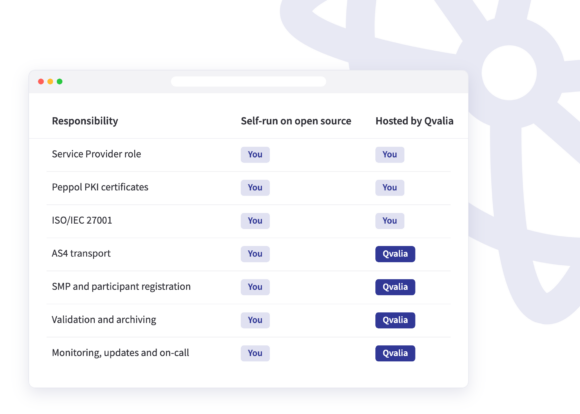Click the Validation and archiving label
The height and width of the screenshot is (414, 580).
coord(104,320)
